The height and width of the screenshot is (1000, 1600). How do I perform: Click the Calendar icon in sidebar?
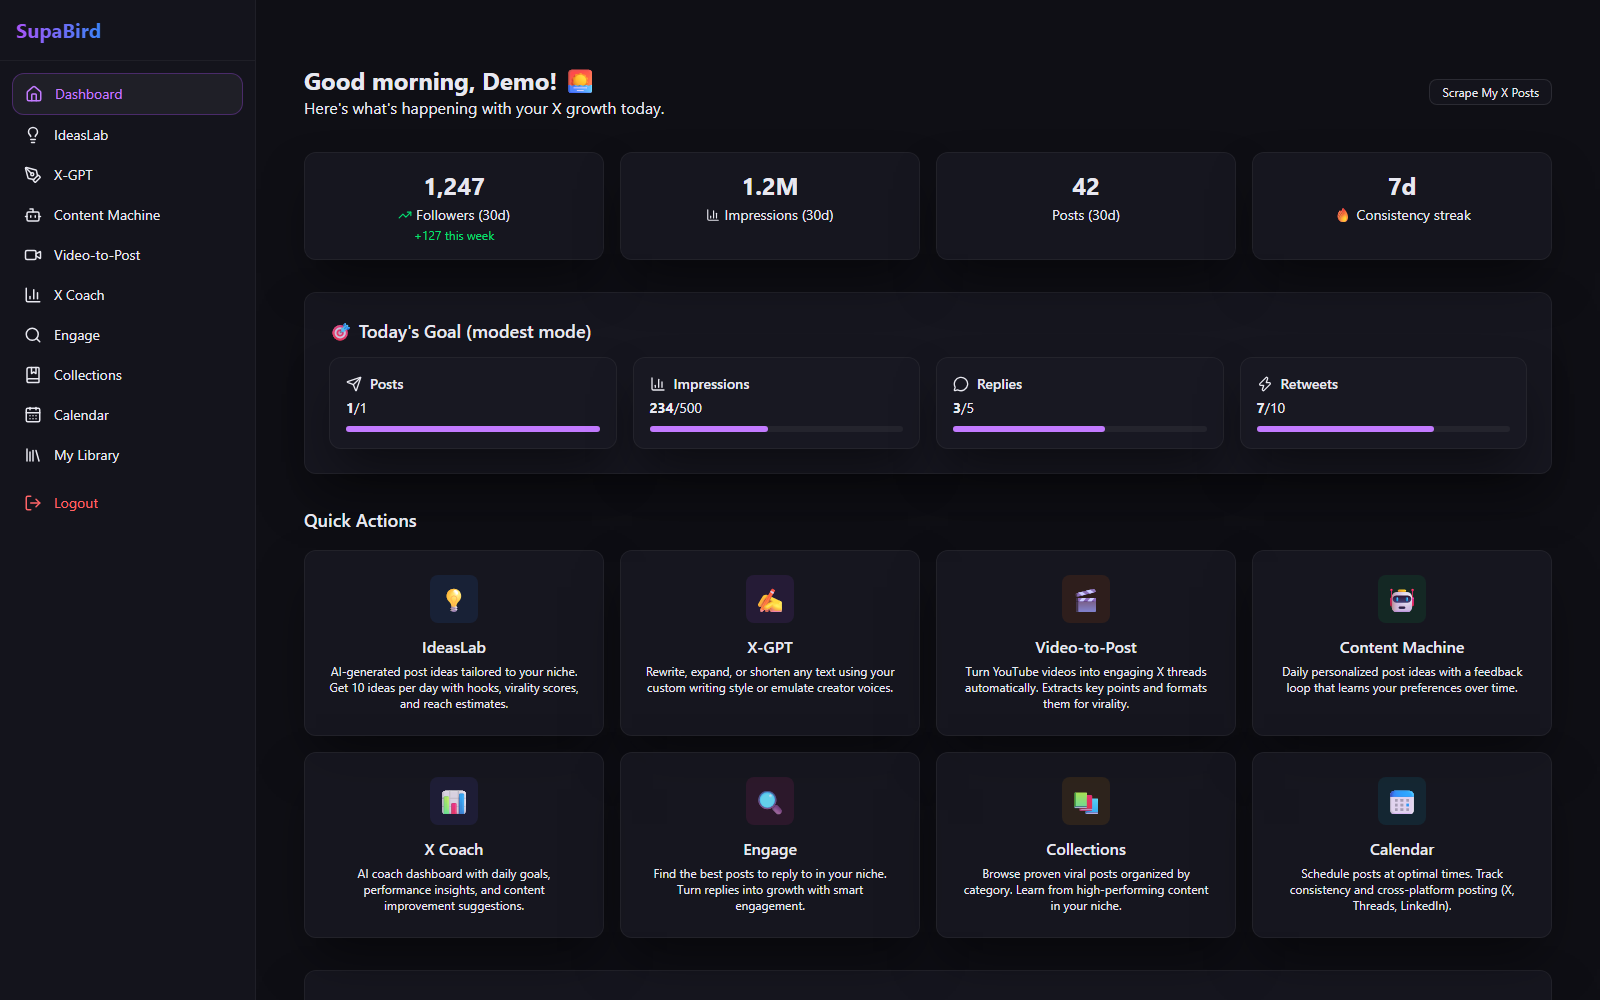coord(33,415)
